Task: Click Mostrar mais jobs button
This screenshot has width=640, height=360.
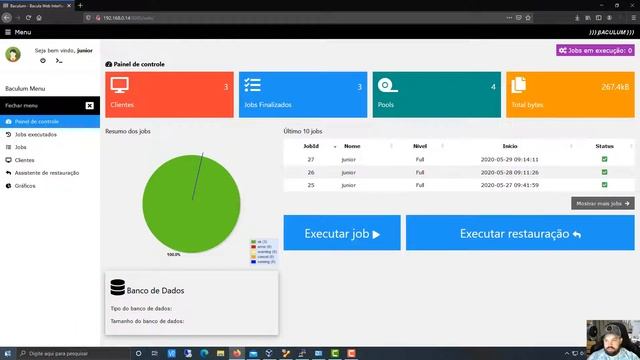Action: [602, 203]
